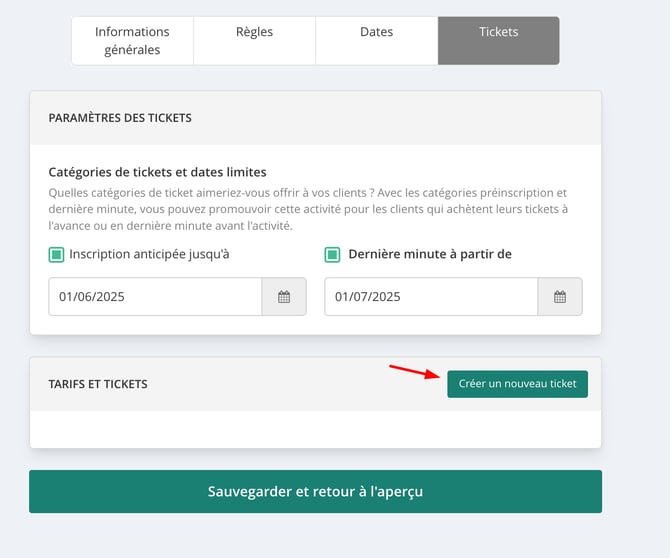Screen dimensions: 670x558
Task: Click the red arrow pointing at create button
Action: pos(414,371)
